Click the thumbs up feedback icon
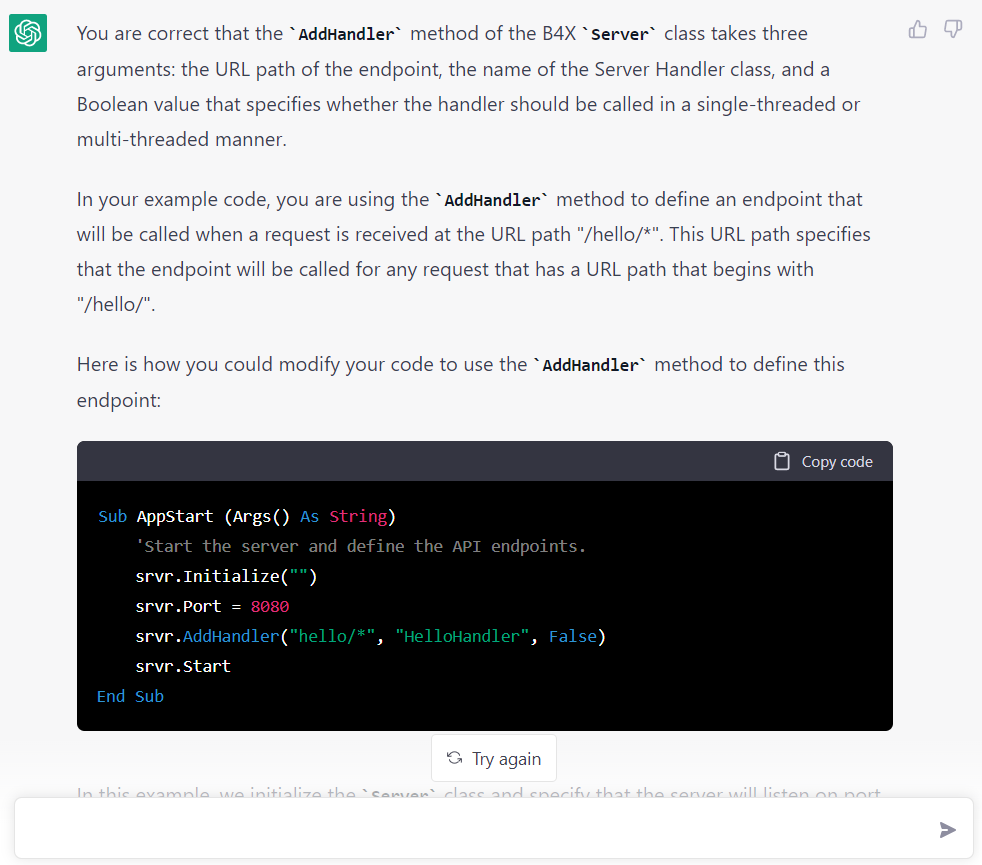 coord(917,30)
